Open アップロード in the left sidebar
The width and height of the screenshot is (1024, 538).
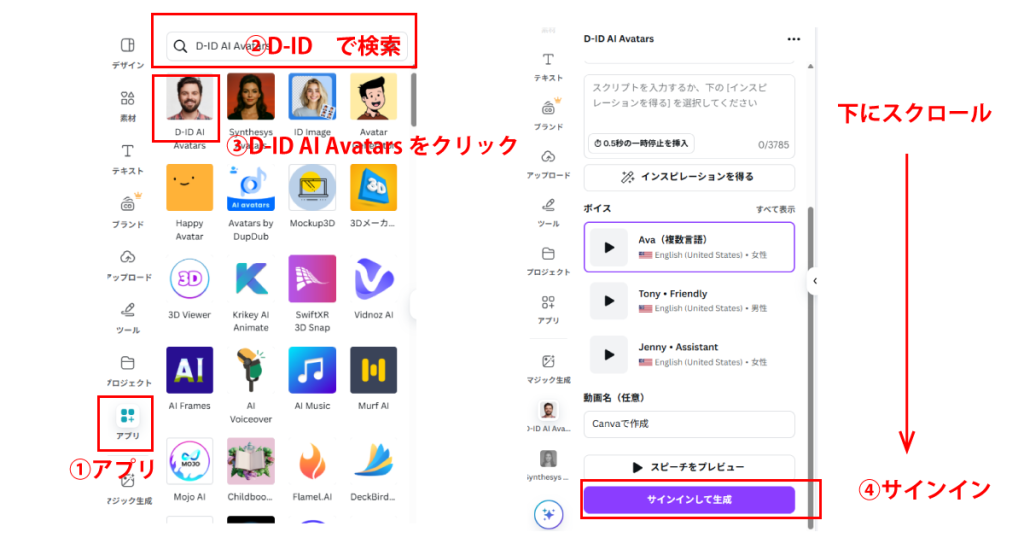click(127, 265)
